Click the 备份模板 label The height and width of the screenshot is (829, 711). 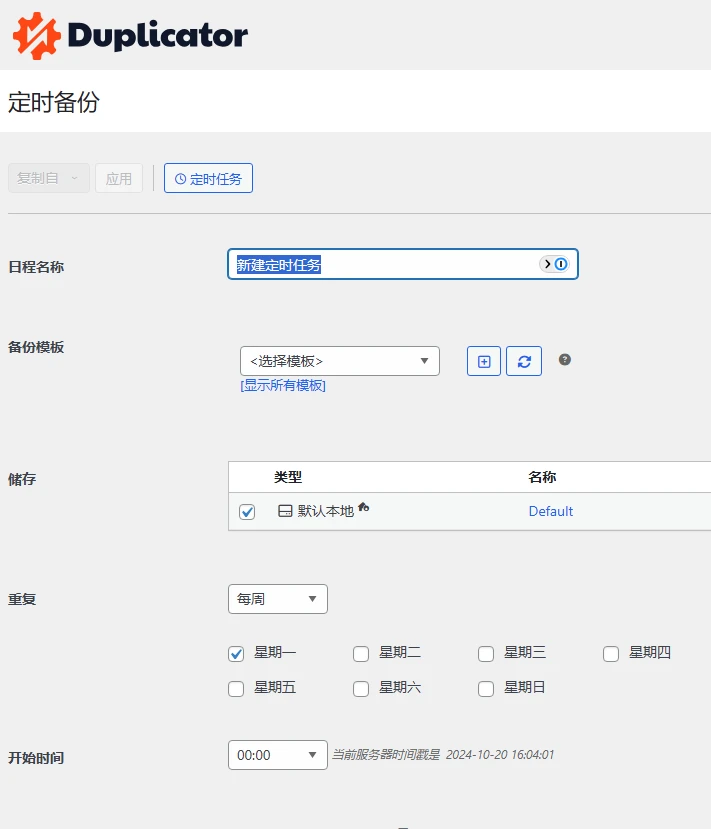pyautogui.click(x=36, y=347)
